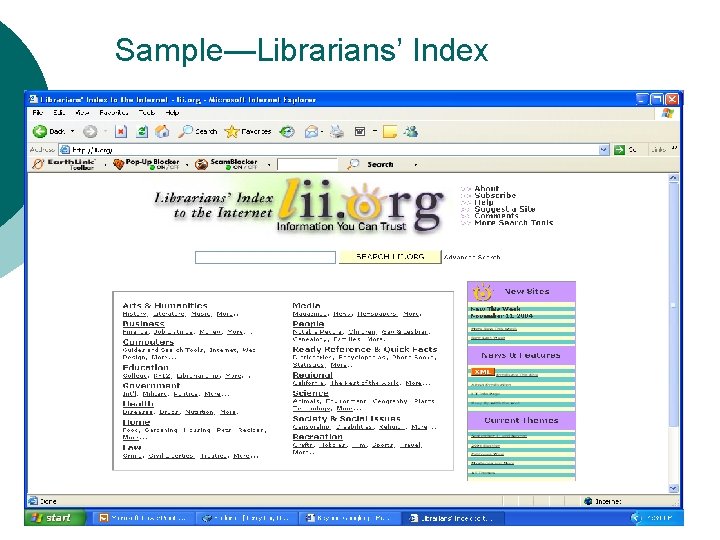Viewport: 720px width, 540px height.
Task: Open the Subscribe link
Action: [495, 195]
